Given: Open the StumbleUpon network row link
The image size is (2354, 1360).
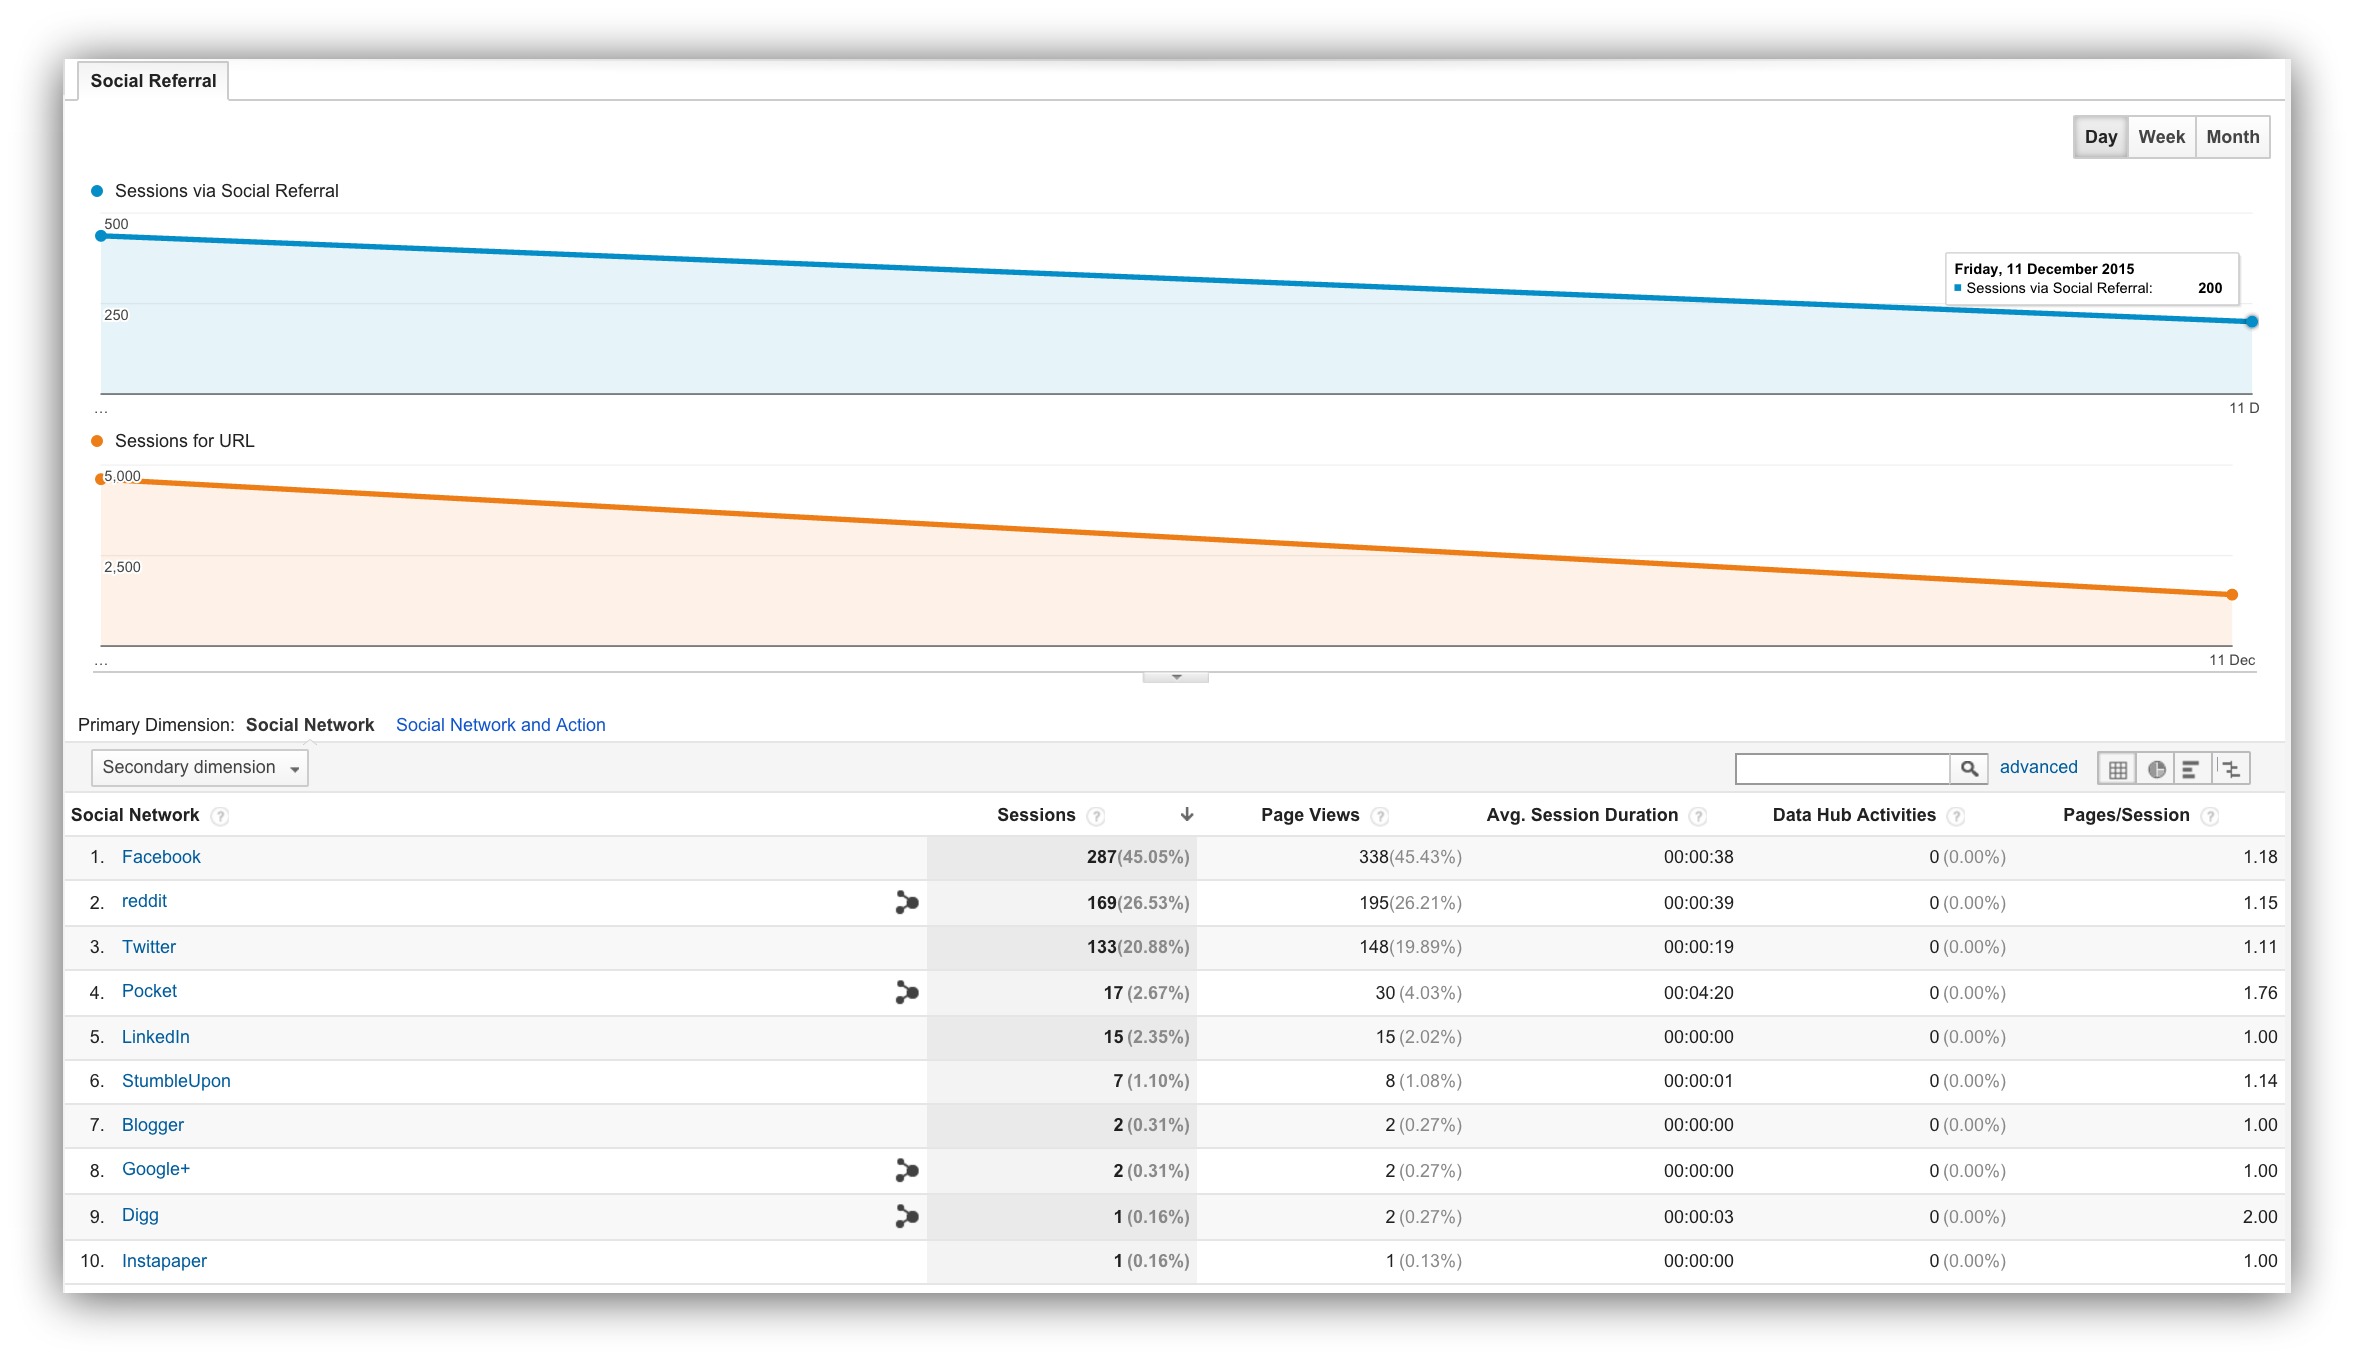Looking at the screenshot, I should point(176,1081).
